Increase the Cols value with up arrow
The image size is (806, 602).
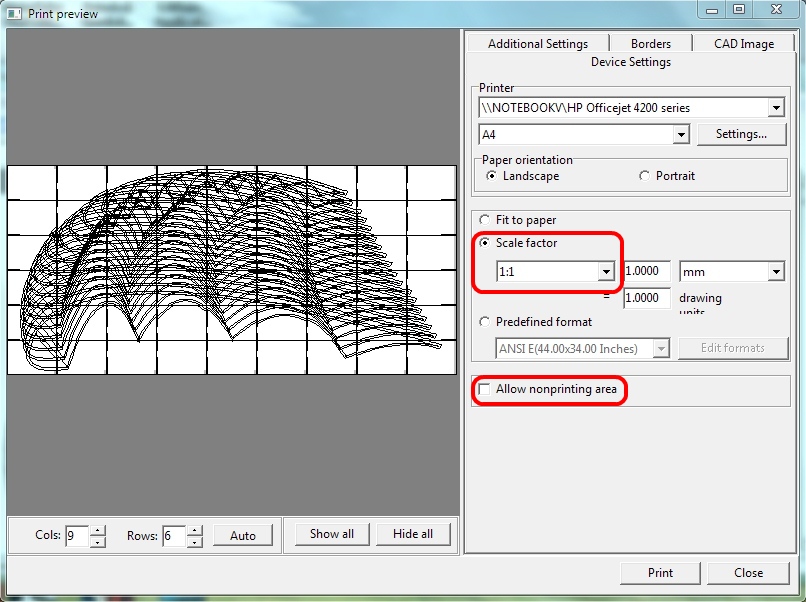pyautogui.click(x=97, y=530)
